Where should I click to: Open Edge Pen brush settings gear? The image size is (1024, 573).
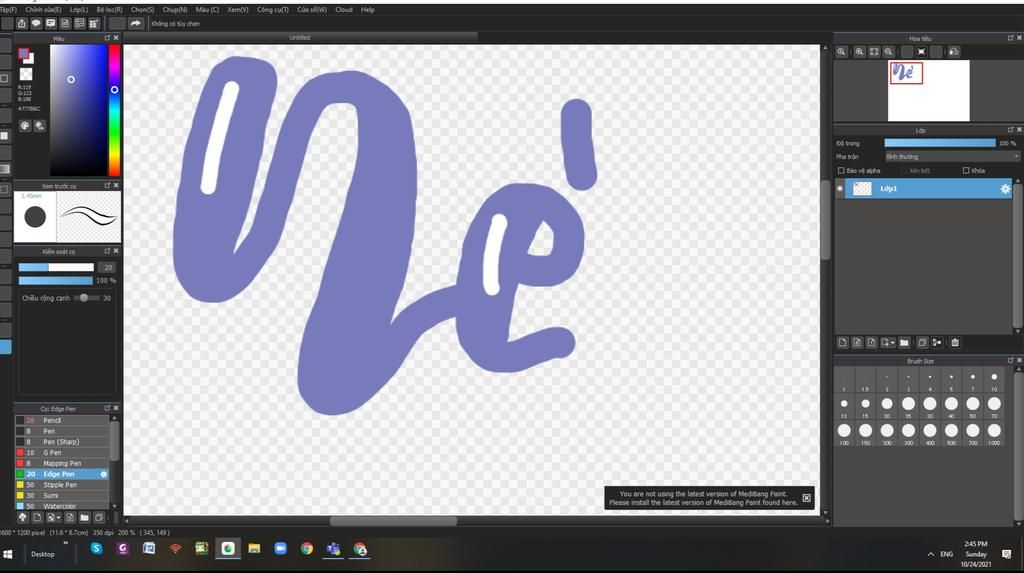click(x=103, y=474)
